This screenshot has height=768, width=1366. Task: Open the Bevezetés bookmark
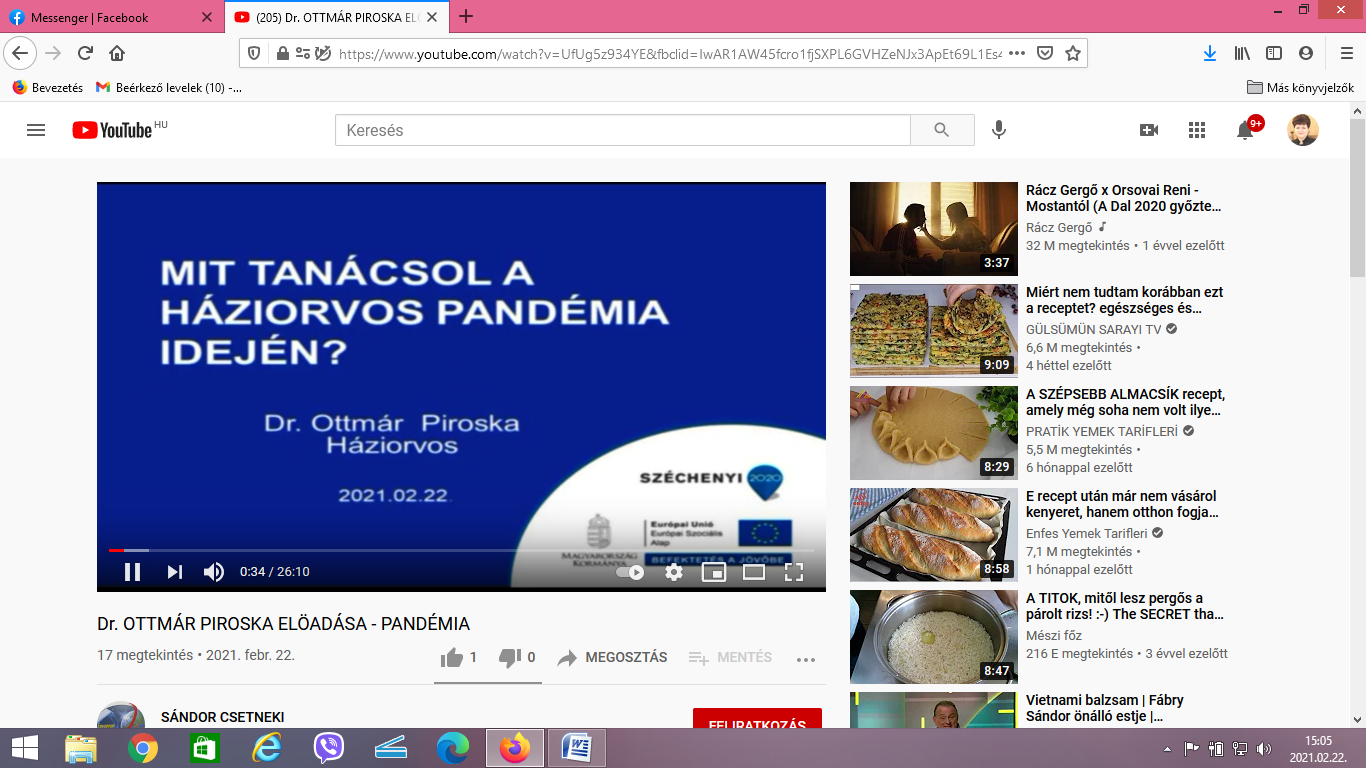coord(48,88)
